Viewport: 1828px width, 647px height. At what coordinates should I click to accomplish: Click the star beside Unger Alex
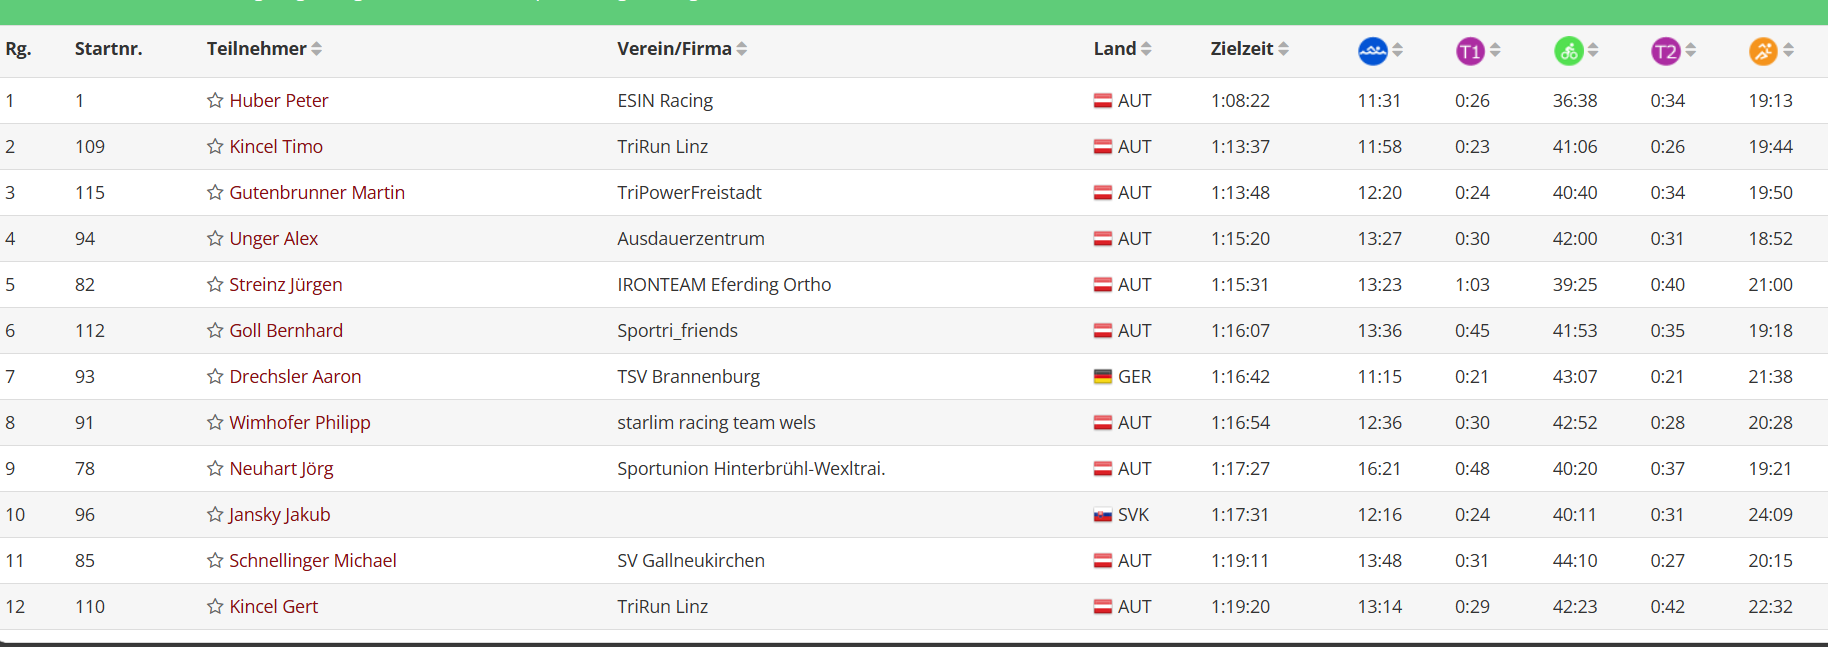(x=215, y=238)
